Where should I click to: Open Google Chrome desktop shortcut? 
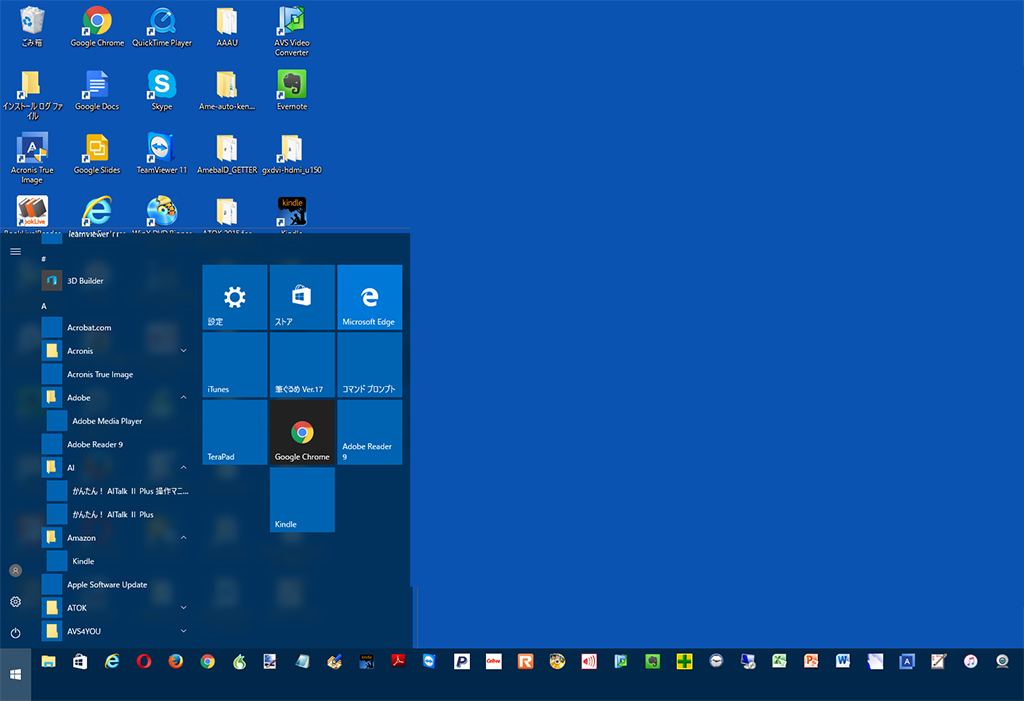pos(97,26)
